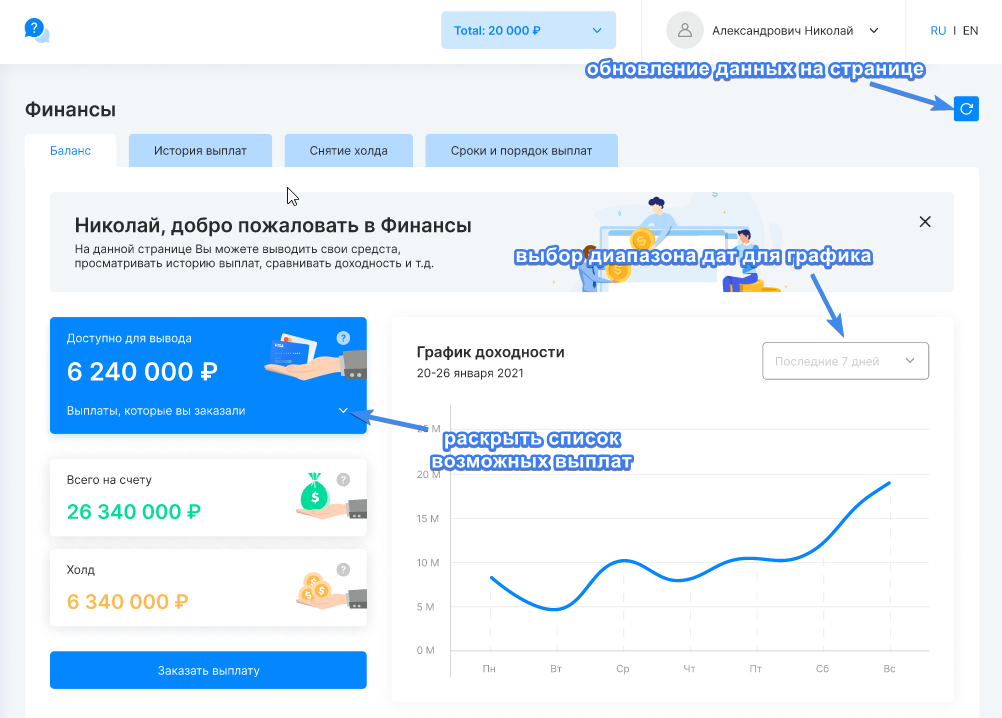This screenshot has width=1002, height=718.
Task: Click the green money bag icon
Action: click(315, 493)
